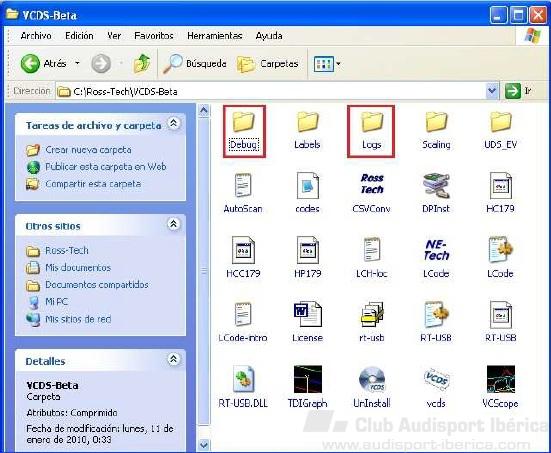Select the vcds executable icon
This screenshot has width=551, height=453.
click(x=436, y=380)
